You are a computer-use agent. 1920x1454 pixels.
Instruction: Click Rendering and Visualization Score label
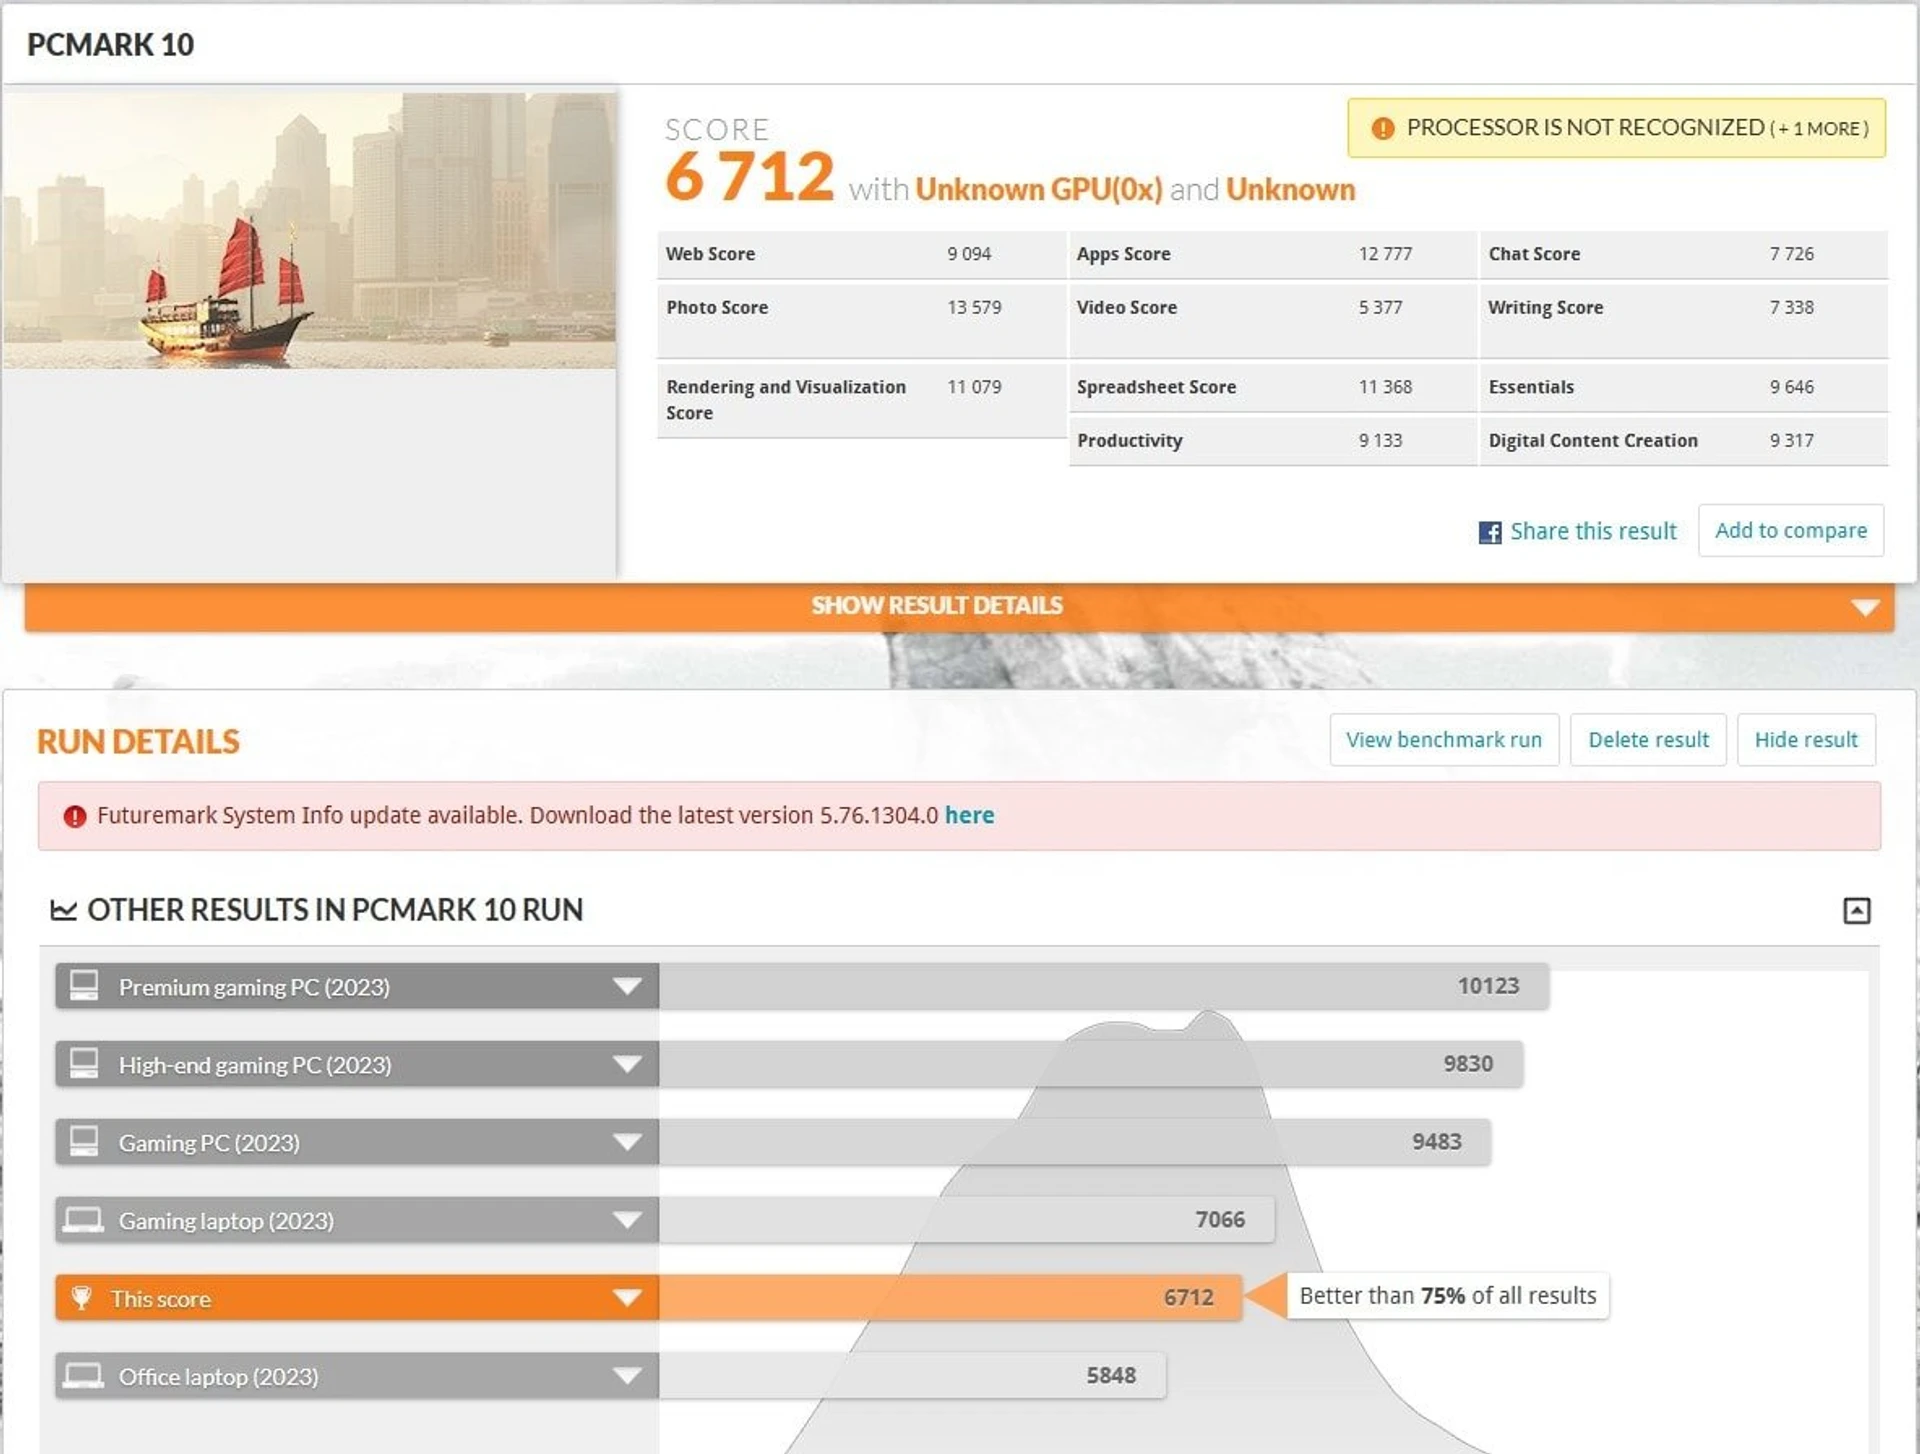click(786, 400)
